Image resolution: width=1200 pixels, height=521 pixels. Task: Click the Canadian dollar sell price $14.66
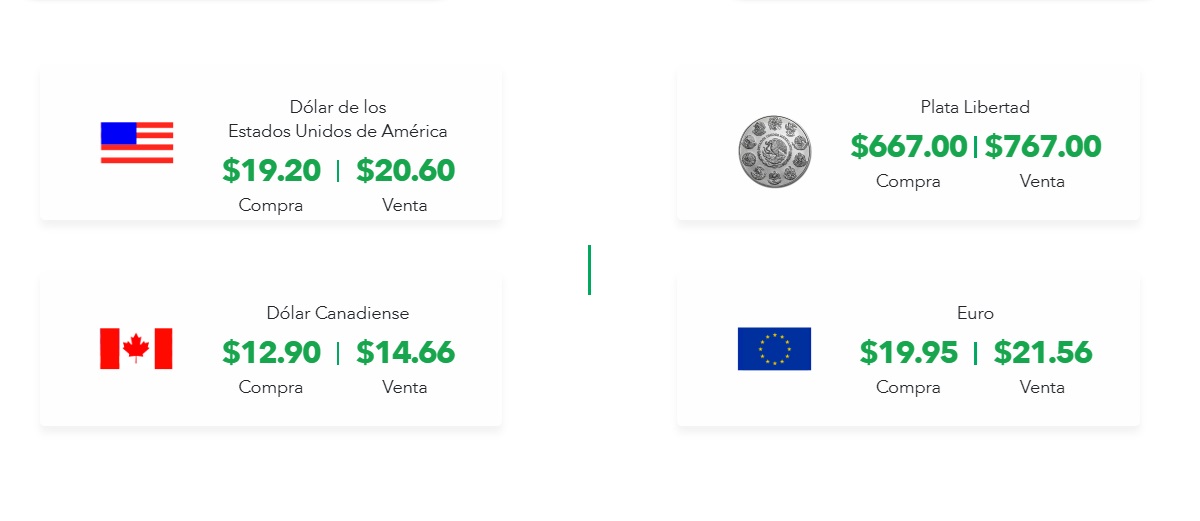click(405, 353)
